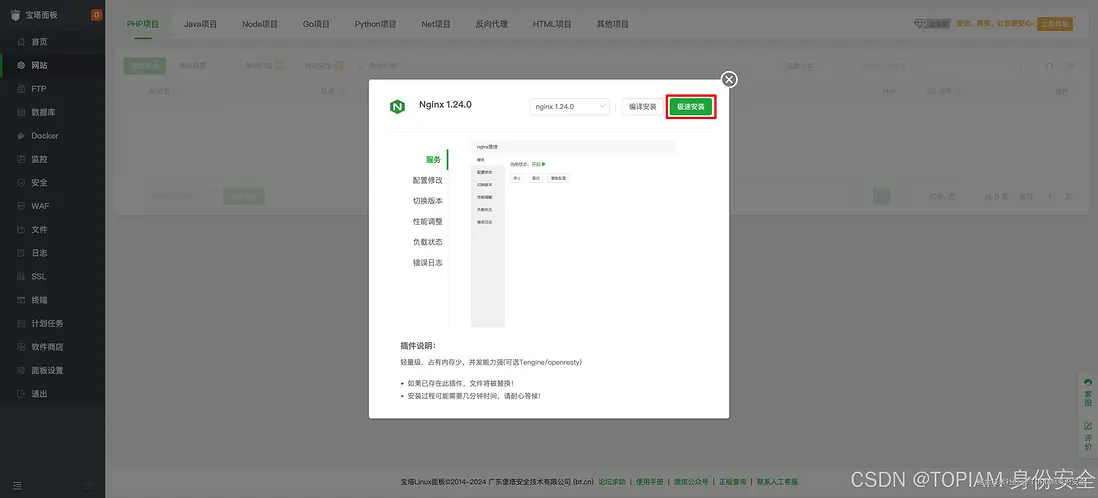The height and width of the screenshot is (498, 1098).
Task: Switch to the Python项目 tab
Action: coord(375,24)
